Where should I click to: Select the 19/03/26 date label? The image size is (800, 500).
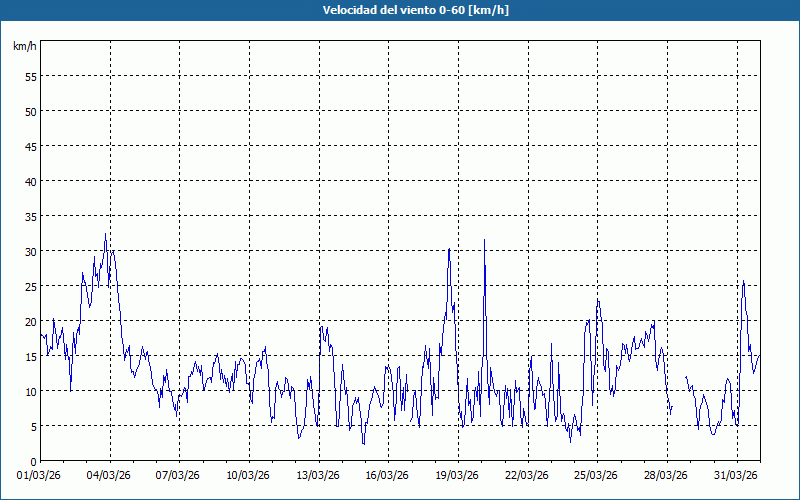pos(458,474)
